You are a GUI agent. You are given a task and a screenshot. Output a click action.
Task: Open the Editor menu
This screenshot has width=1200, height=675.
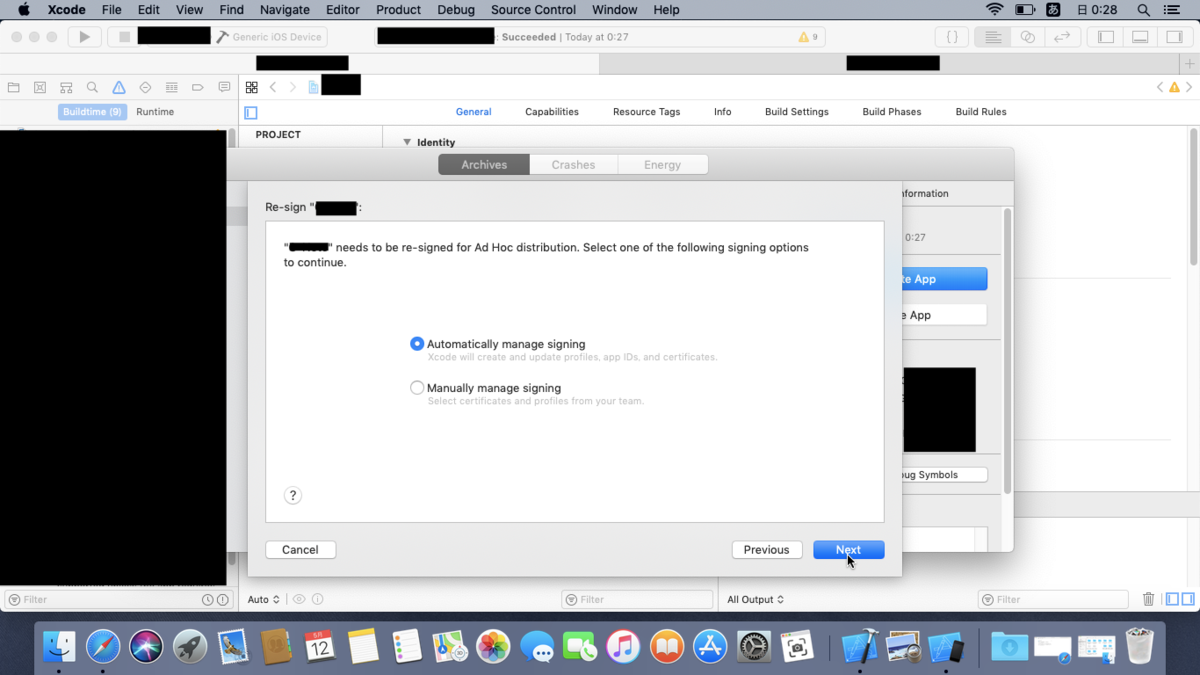[x=342, y=10]
